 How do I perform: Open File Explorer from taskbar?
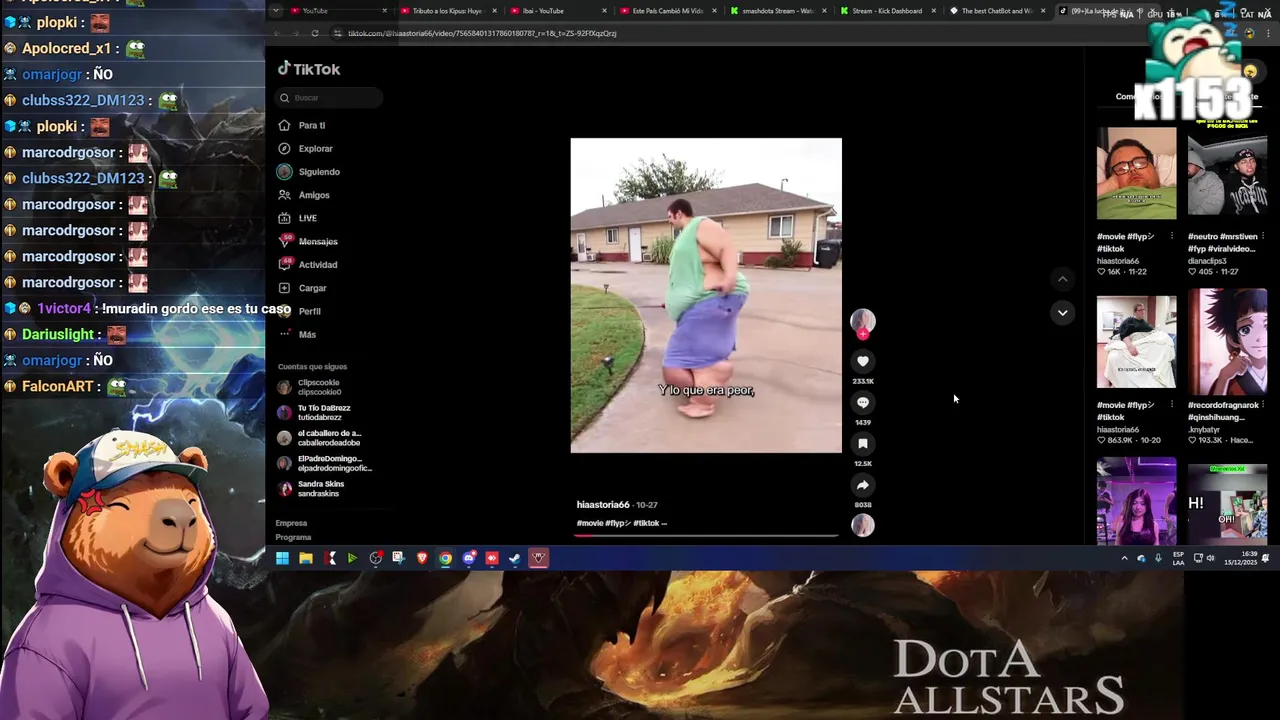coord(306,558)
